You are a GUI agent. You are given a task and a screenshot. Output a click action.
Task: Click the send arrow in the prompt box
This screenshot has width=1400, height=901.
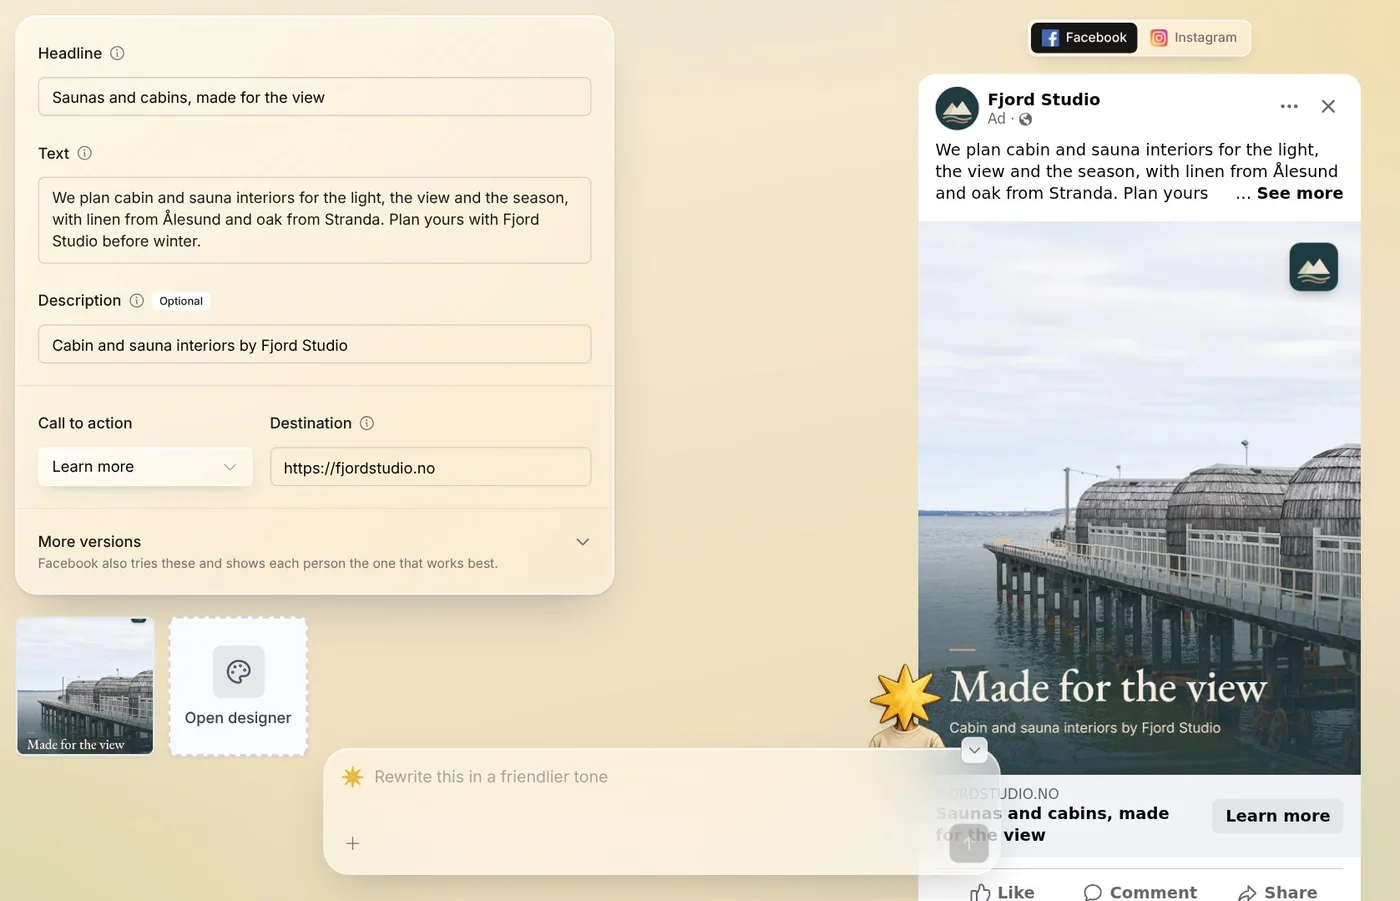969,843
